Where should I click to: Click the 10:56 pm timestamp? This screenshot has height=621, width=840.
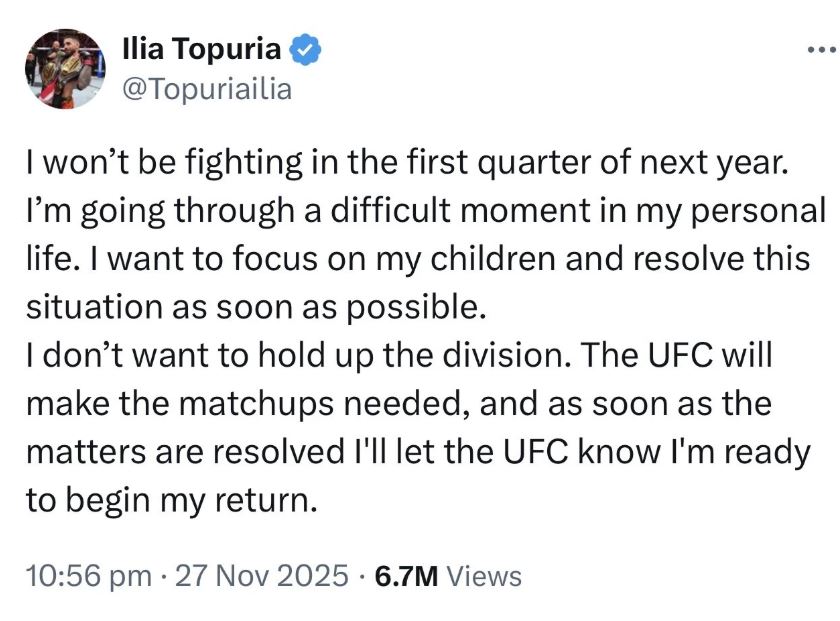tap(85, 576)
